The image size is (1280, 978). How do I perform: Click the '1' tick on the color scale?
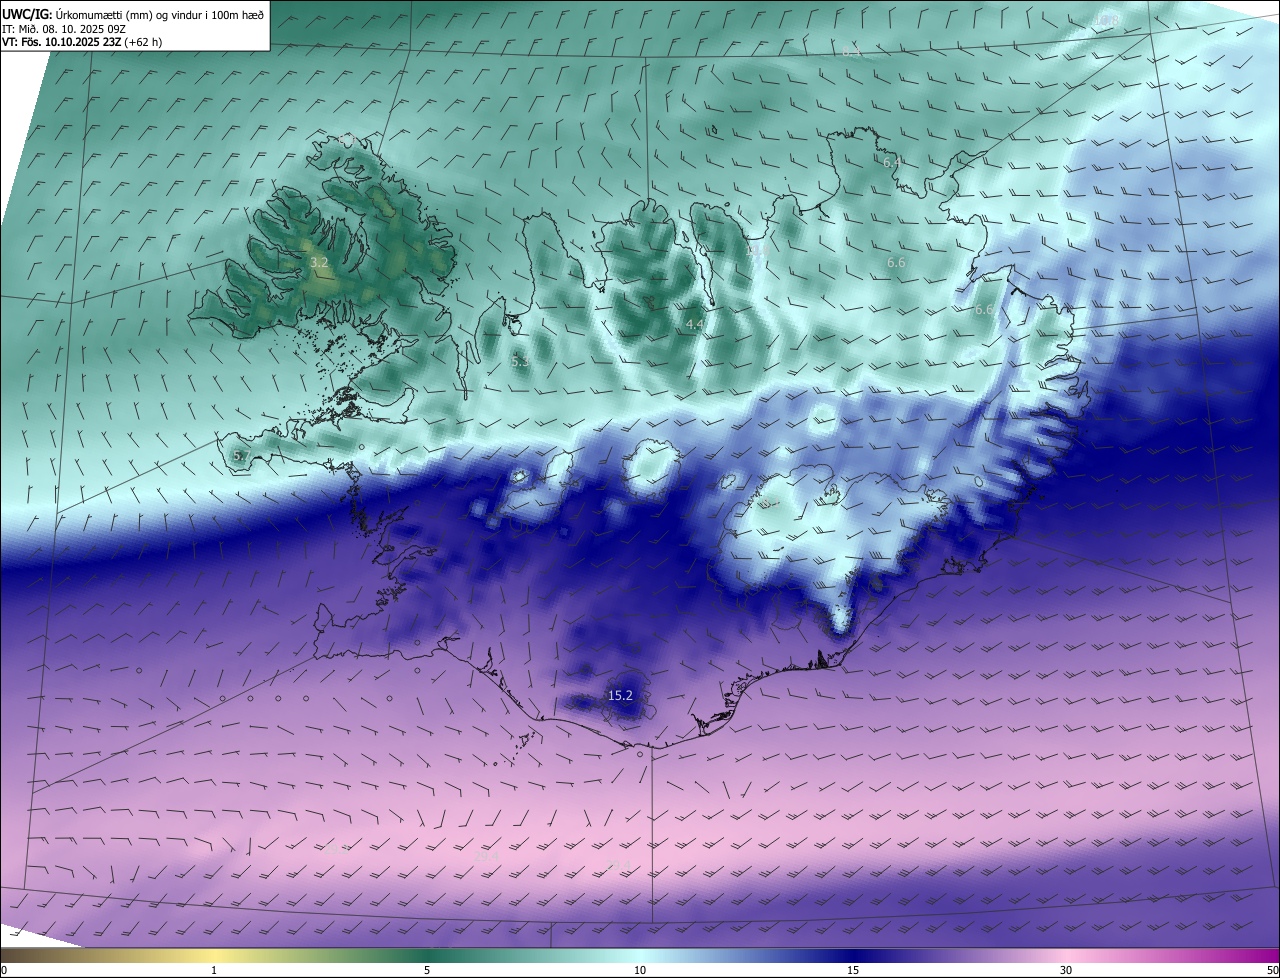pyautogui.click(x=214, y=970)
